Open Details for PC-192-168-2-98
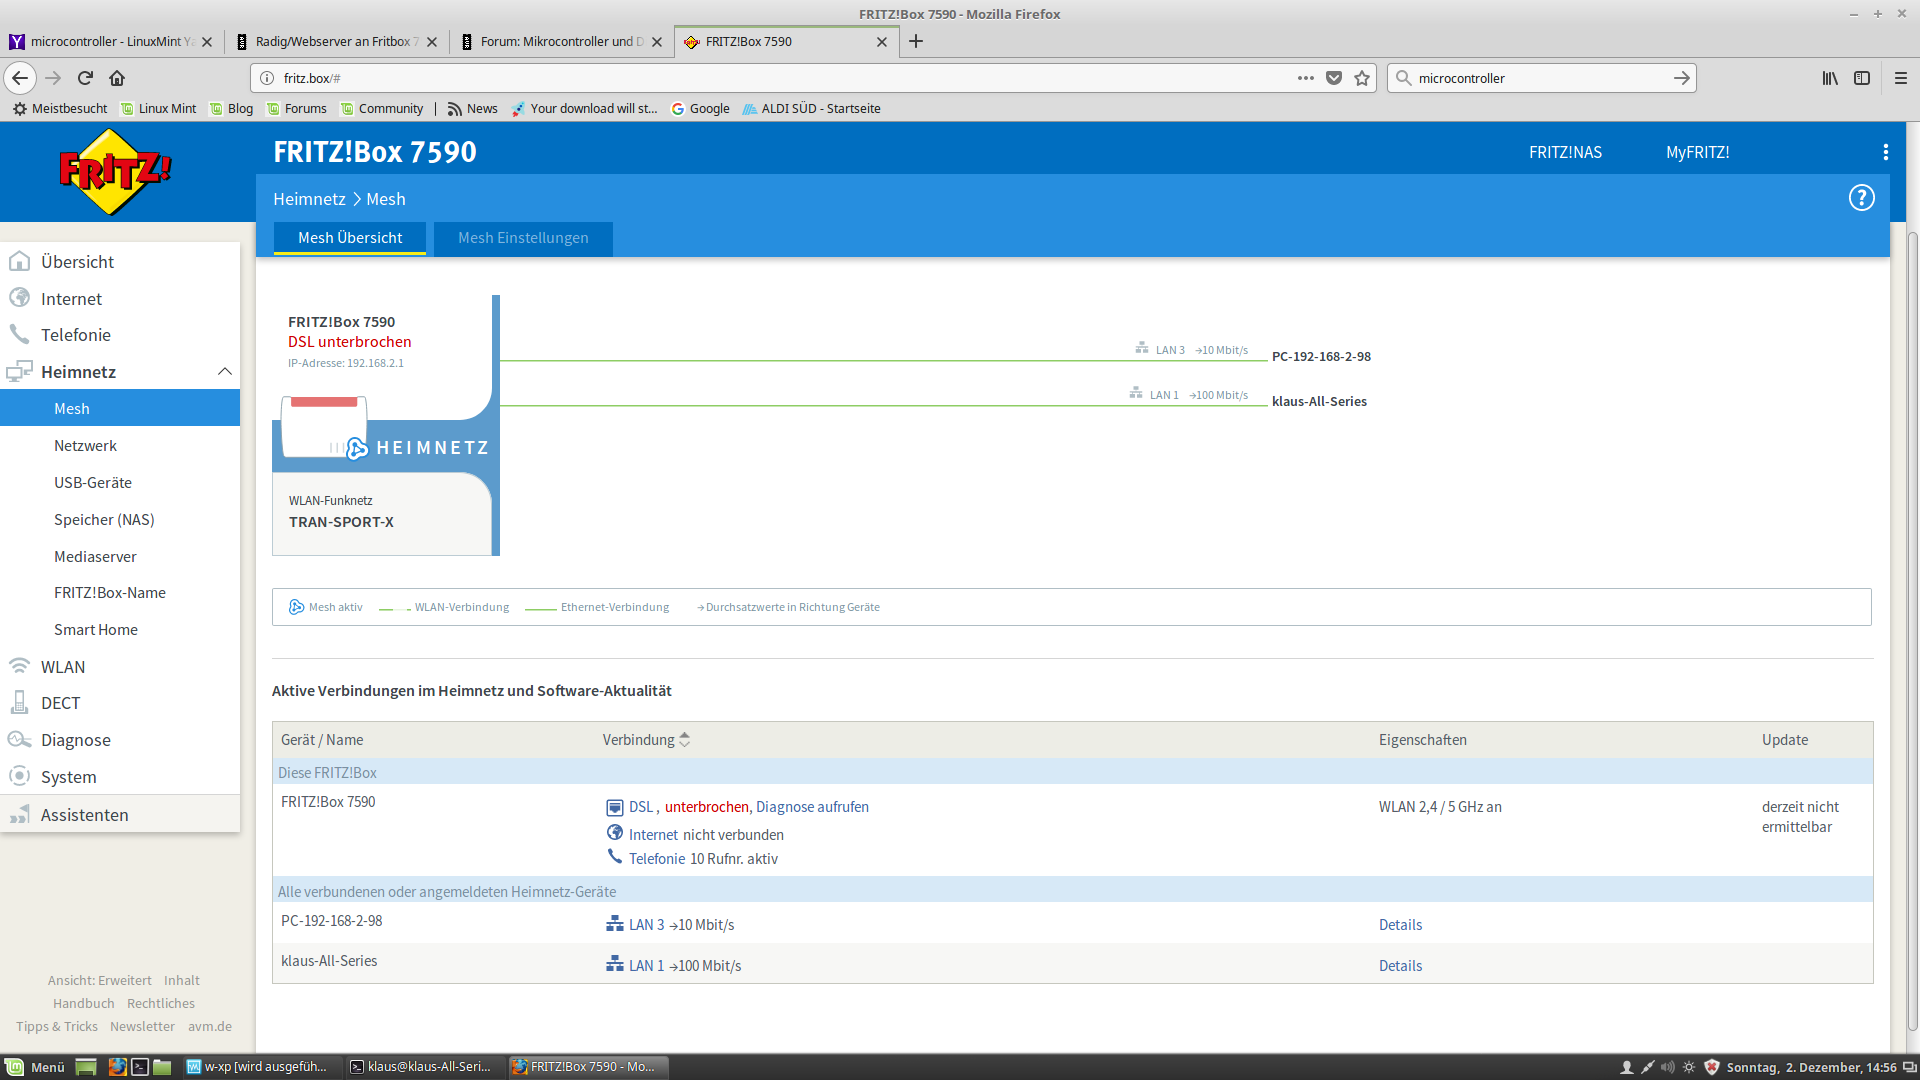The height and width of the screenshot is (1080, 1920). click(1400, 925)
